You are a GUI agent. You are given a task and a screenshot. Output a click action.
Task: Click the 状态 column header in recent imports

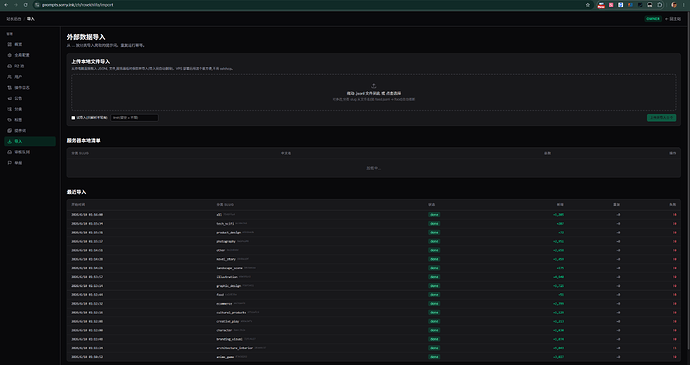point(432,204)
